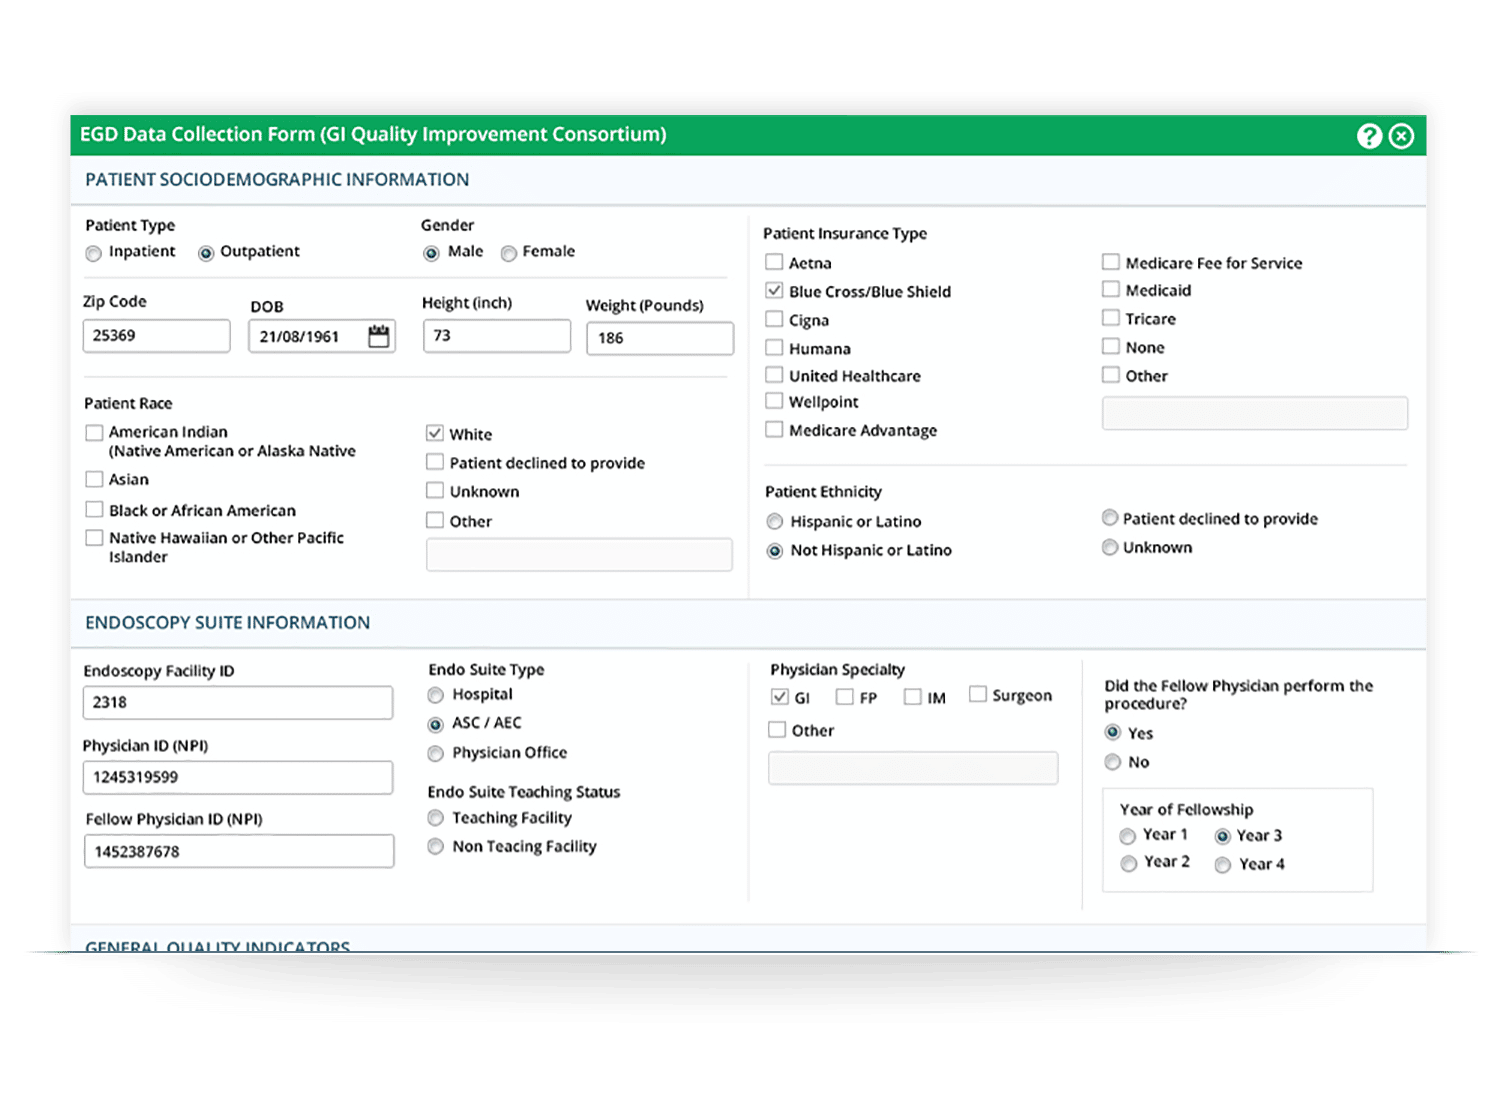1500x1116 pixels.
Task: Open the help question mark icon
Action: (1369, 136)
